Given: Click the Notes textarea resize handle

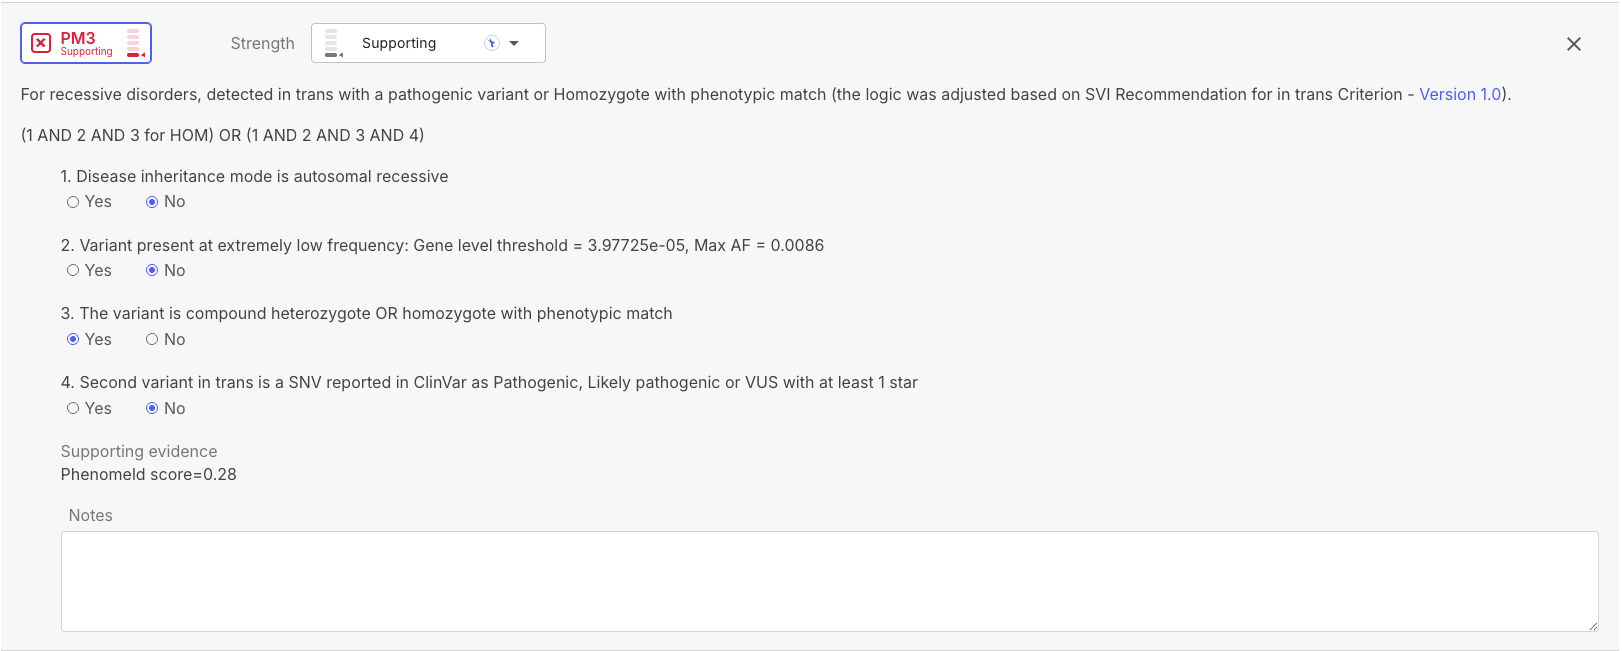Looking at the screenshot, I should click(x=1592, y=625).
